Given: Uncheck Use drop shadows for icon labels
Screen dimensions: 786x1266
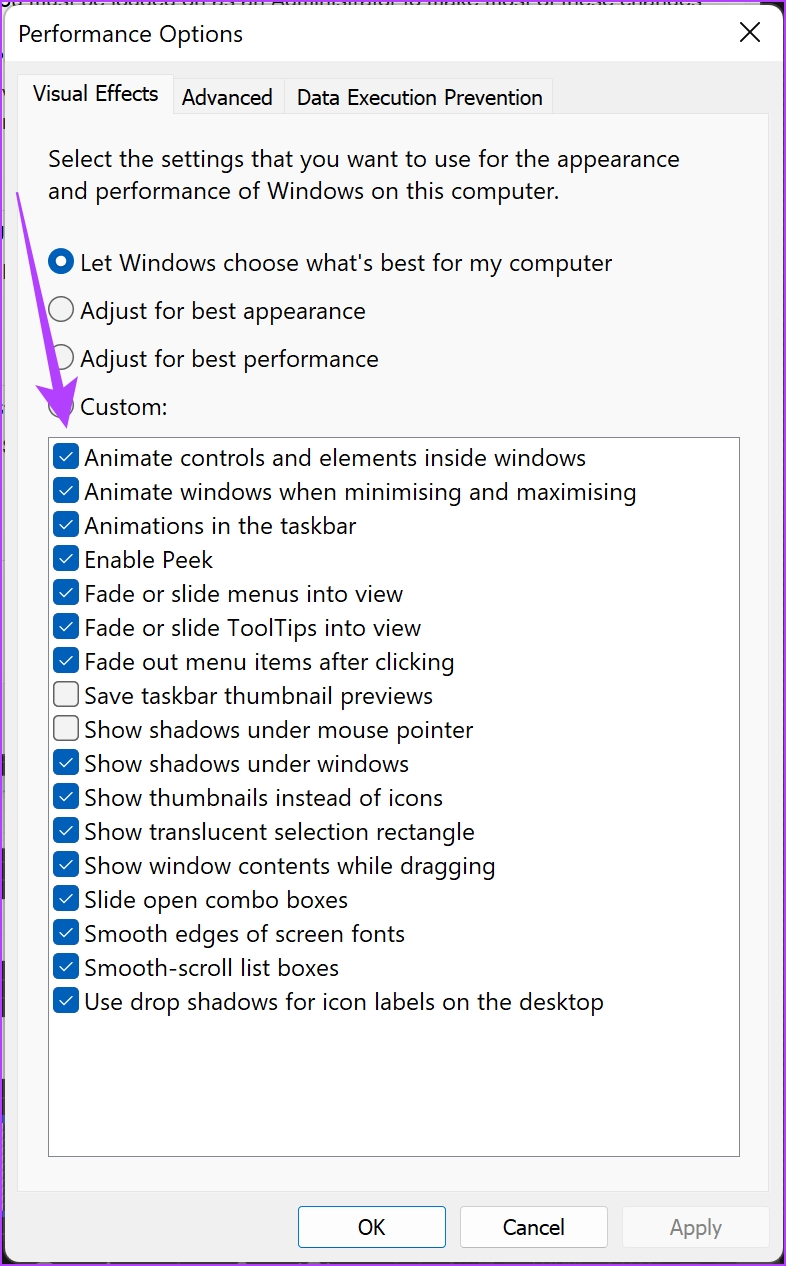Looking at the screenshot, I should click(66, 1002).
